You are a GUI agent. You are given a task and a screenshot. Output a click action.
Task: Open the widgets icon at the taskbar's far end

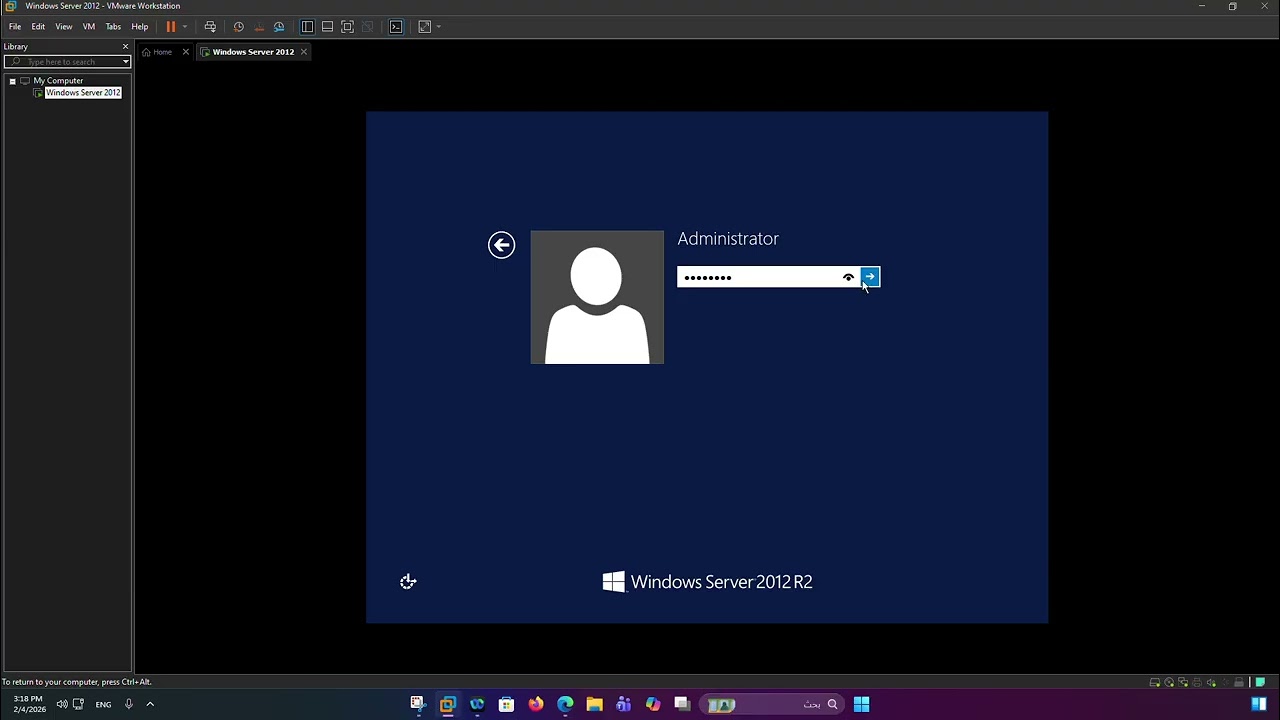tap(1259, 704)
